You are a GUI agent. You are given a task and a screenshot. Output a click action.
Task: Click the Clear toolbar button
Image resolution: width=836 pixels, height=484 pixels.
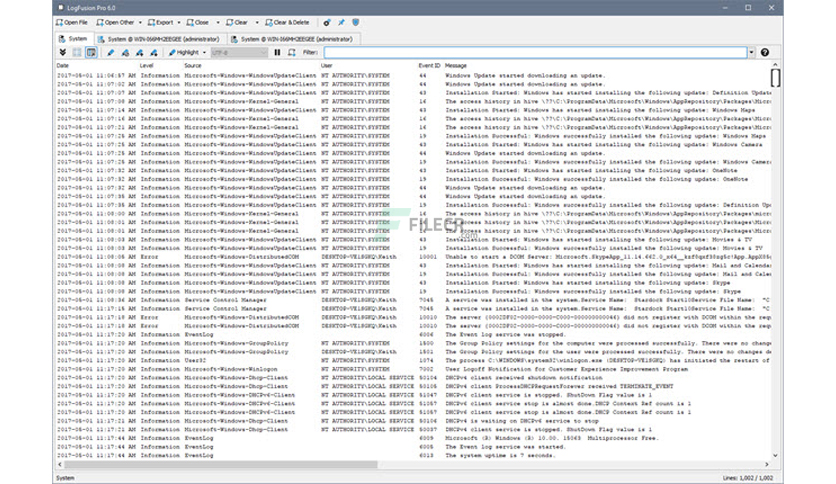237,22
